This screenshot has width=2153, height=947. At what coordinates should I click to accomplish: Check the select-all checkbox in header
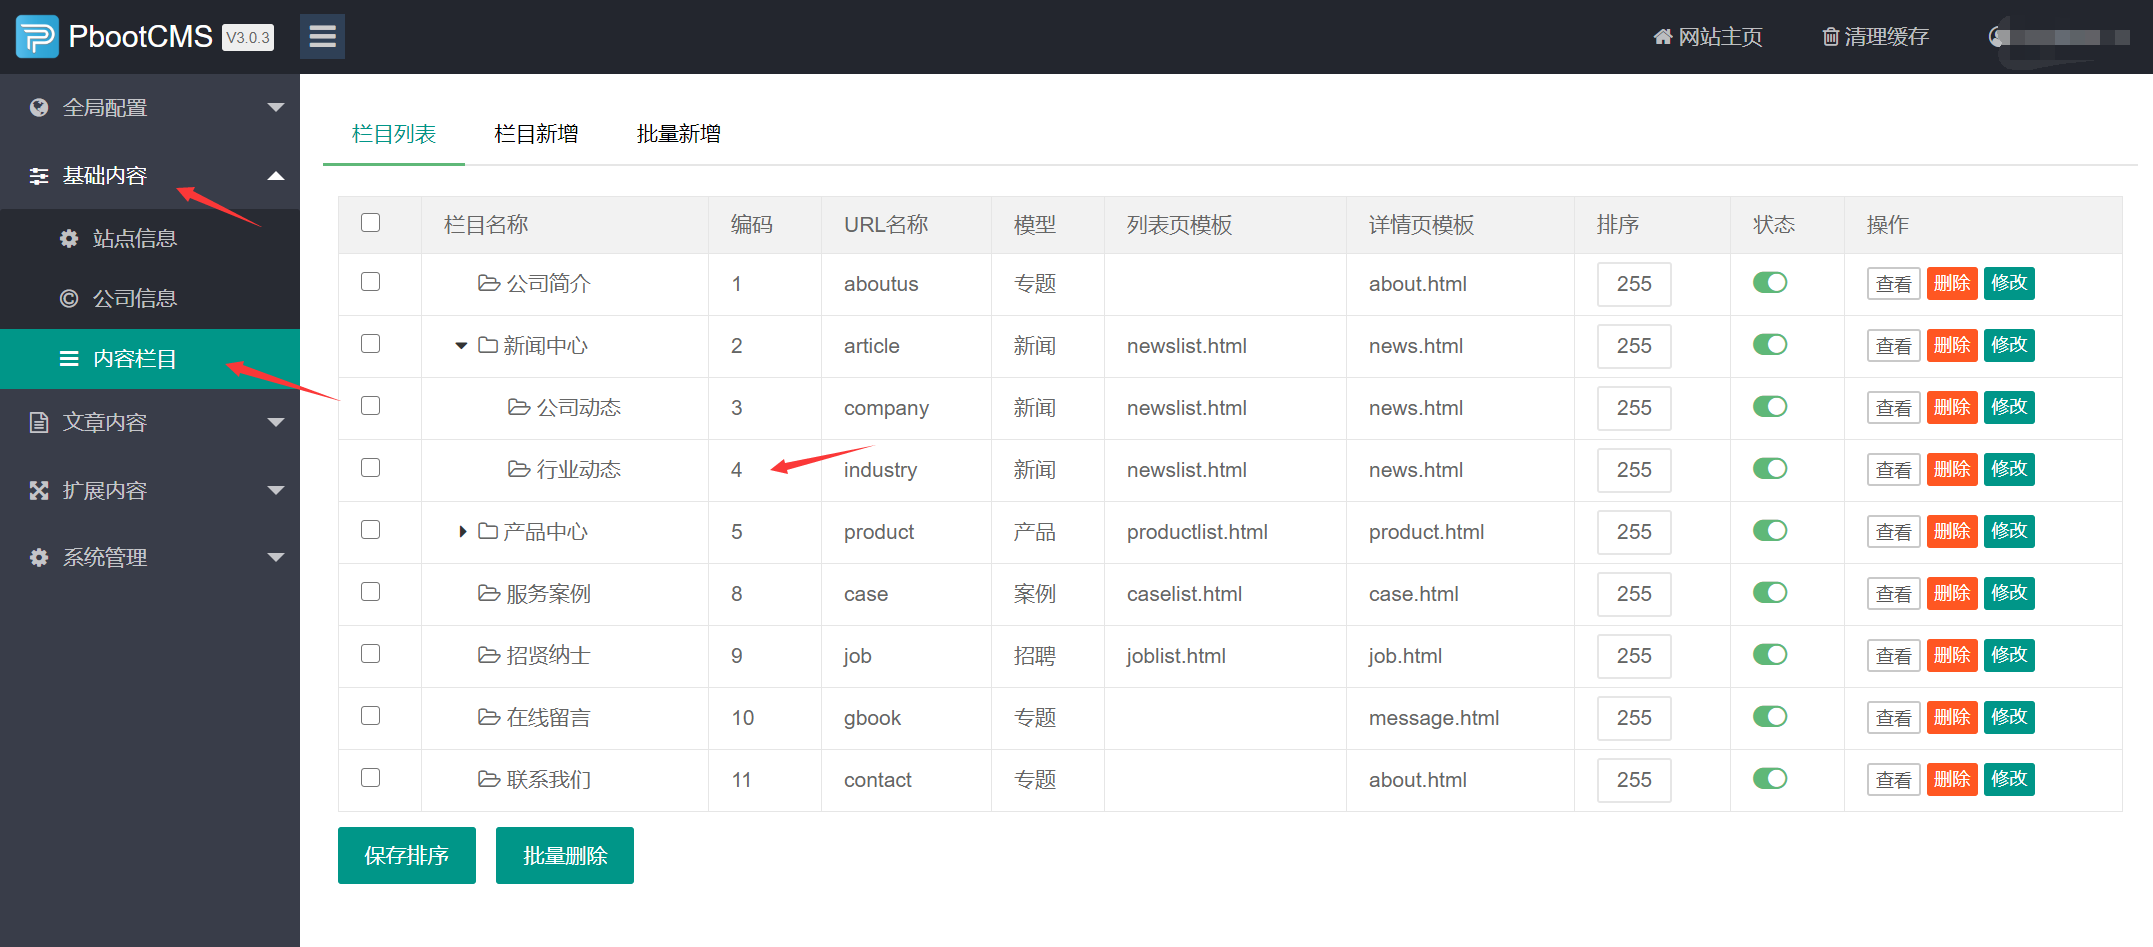[x=370, y=222]
